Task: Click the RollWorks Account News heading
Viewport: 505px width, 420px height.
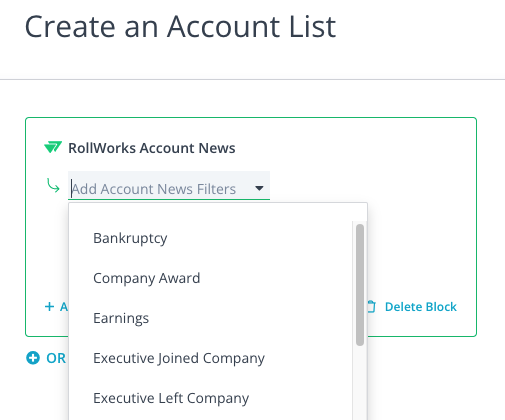Action: point(152,148)
